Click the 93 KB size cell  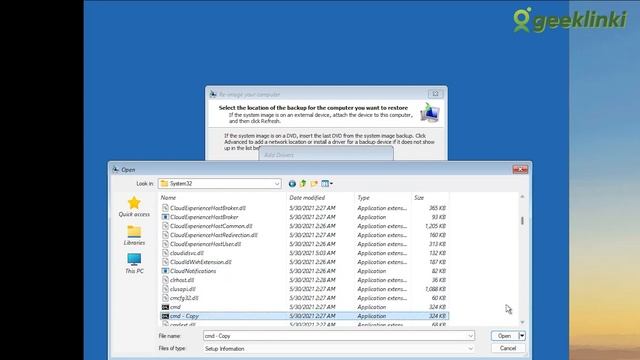point(438,217)
